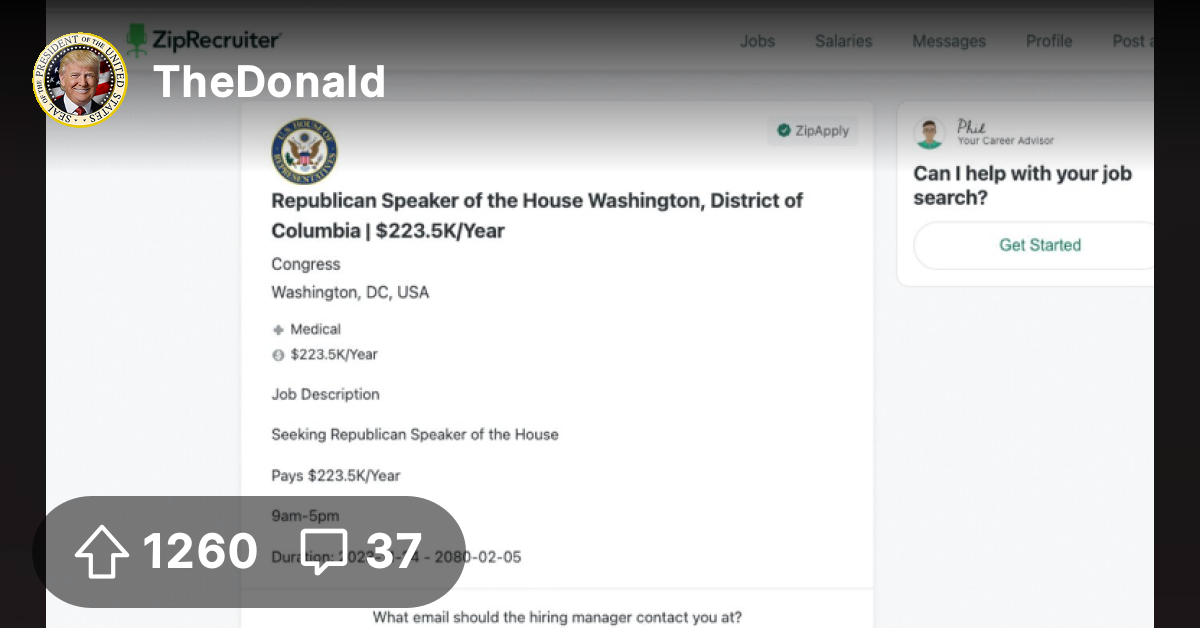Click the TheDonald community name
Screen dimensions: 1200x628
point(269,82)
